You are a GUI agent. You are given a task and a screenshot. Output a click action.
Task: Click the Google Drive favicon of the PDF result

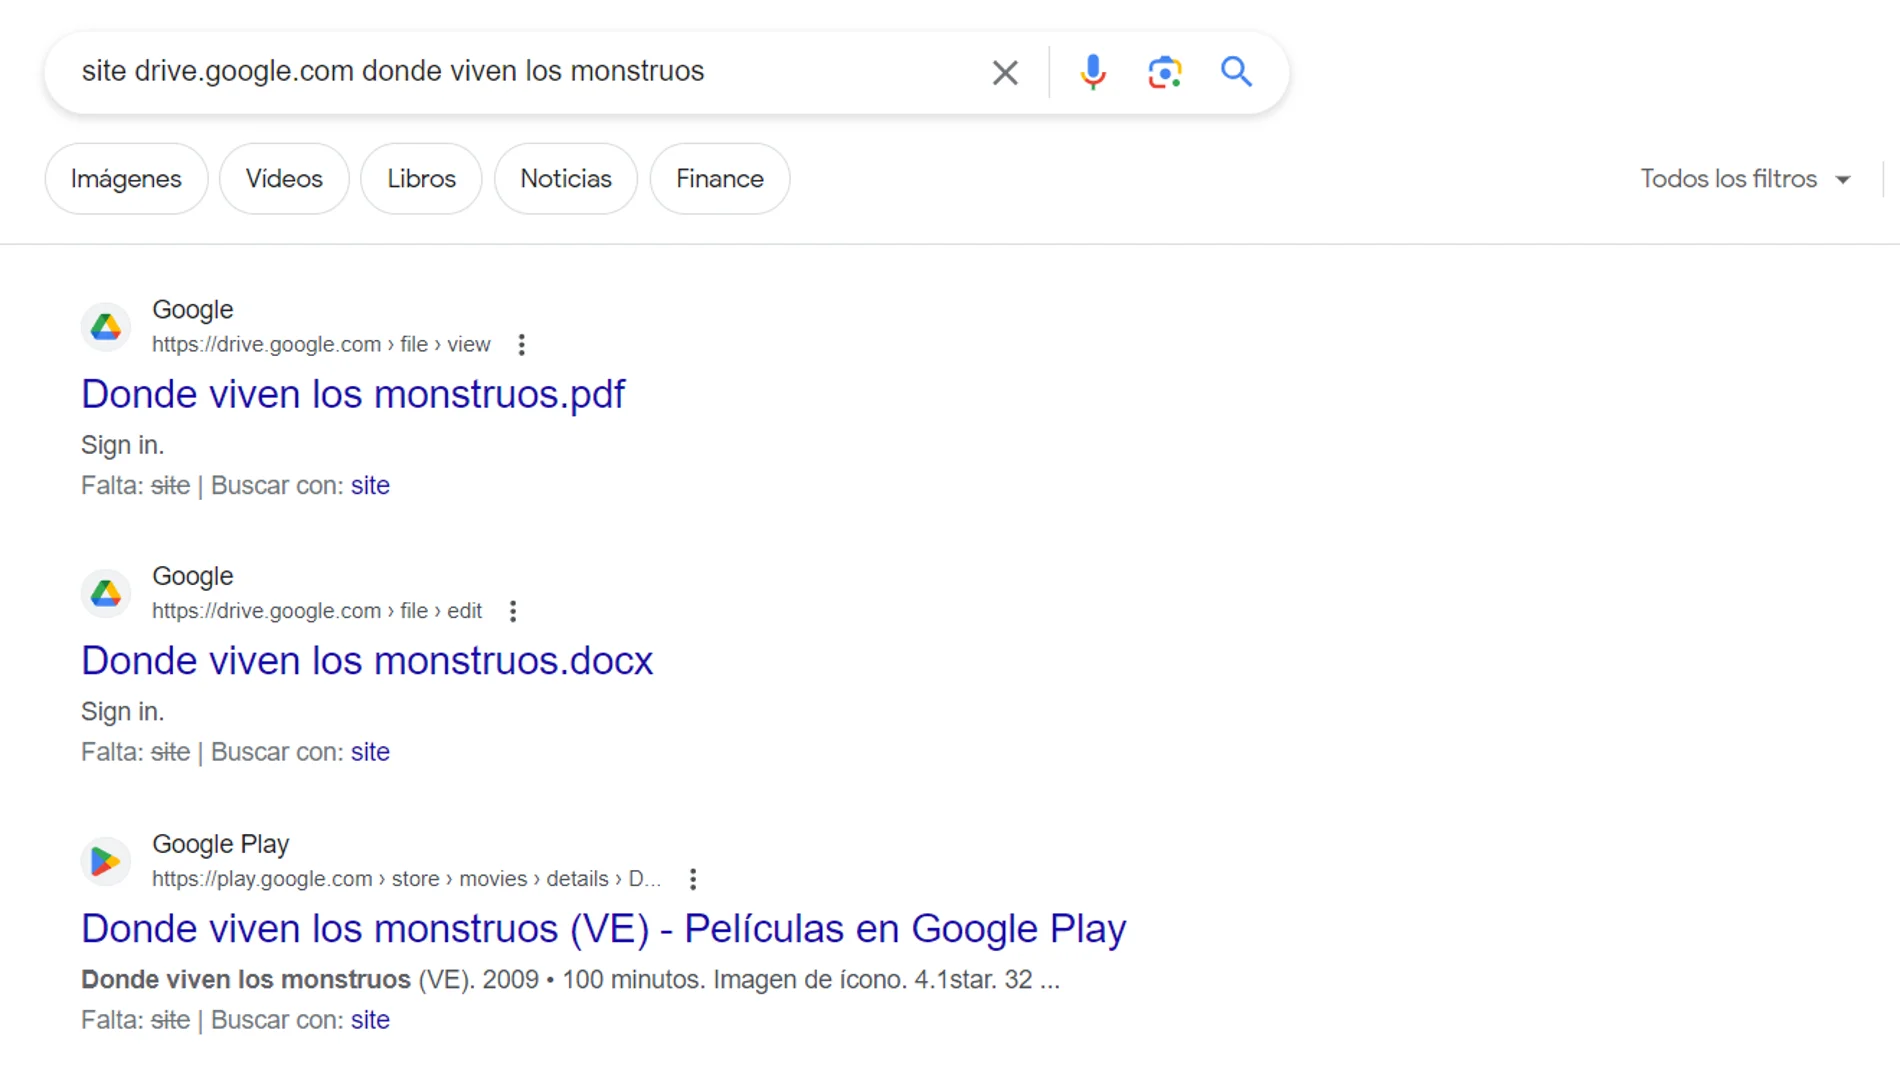106,327
